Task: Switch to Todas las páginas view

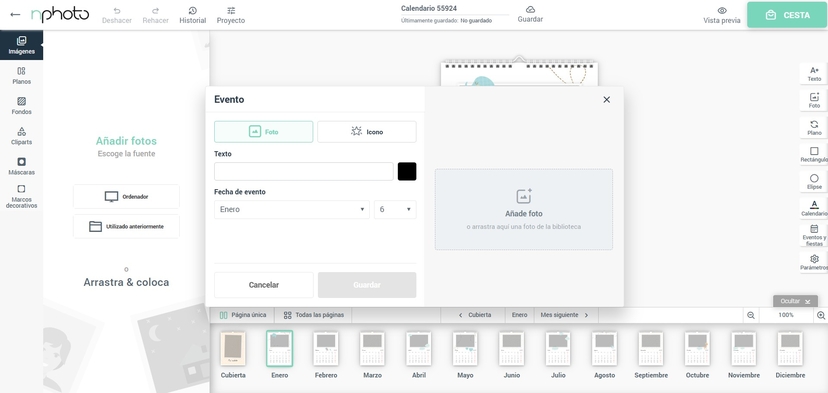Action: (x=314, y=315)
